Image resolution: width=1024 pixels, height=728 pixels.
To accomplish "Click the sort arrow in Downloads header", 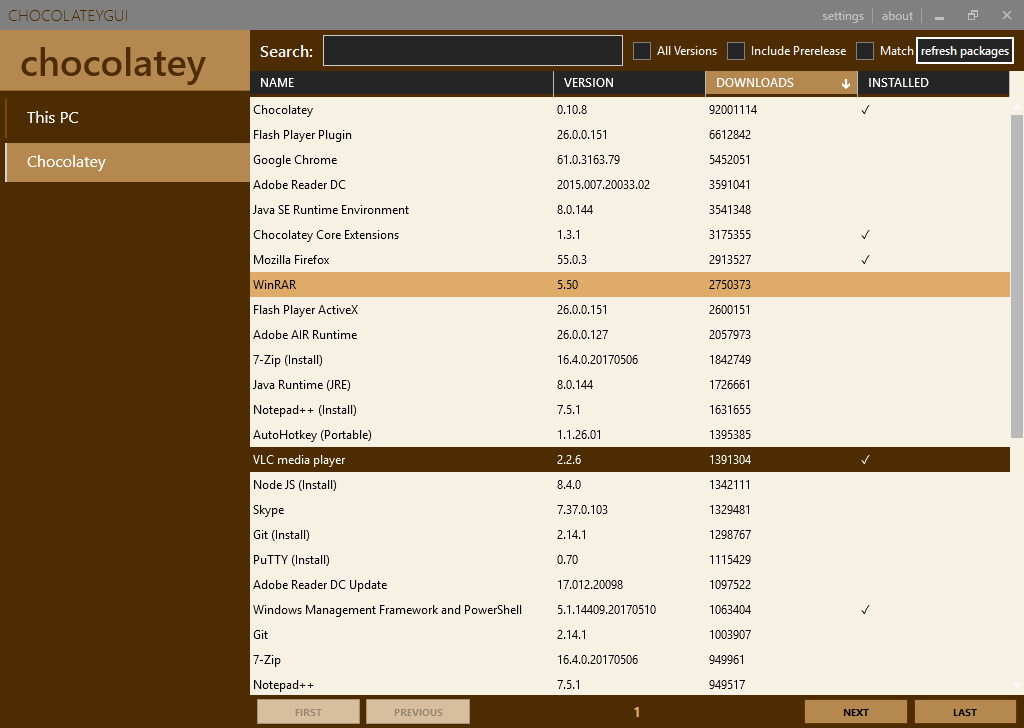I will tap(846, 84).
